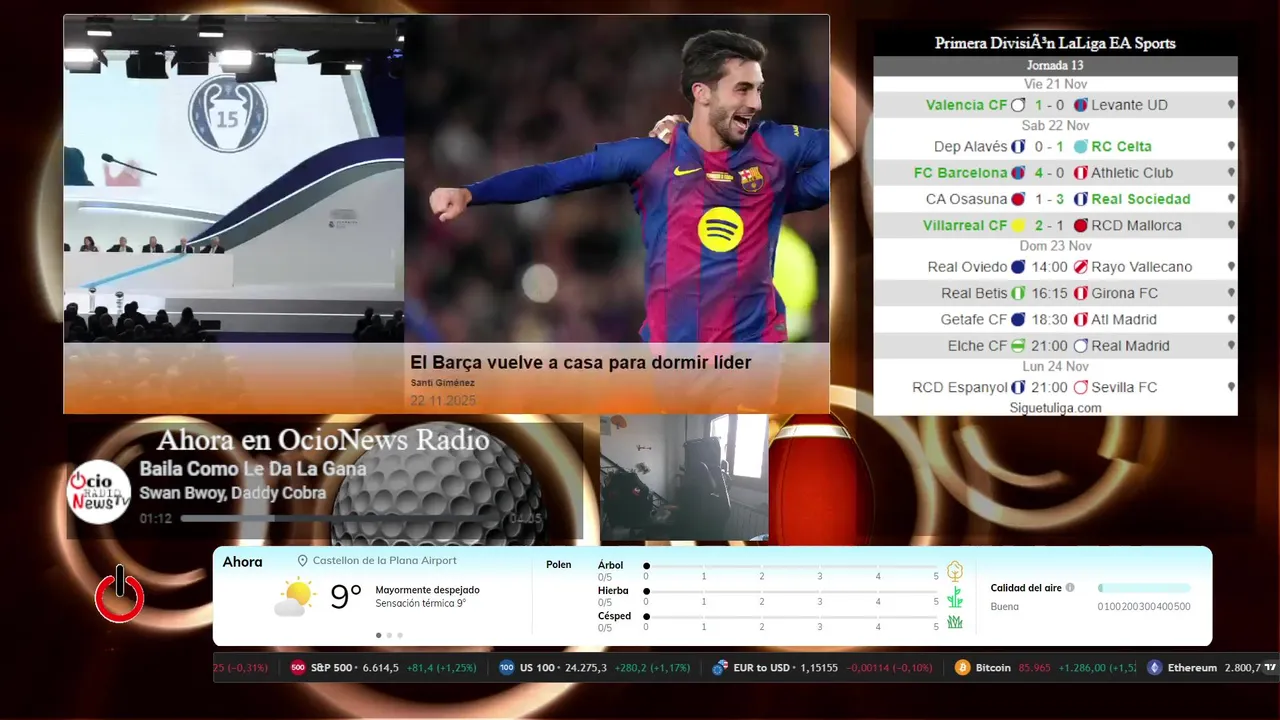Click the Castellon de la Plana Airport label

click(384, 561)
